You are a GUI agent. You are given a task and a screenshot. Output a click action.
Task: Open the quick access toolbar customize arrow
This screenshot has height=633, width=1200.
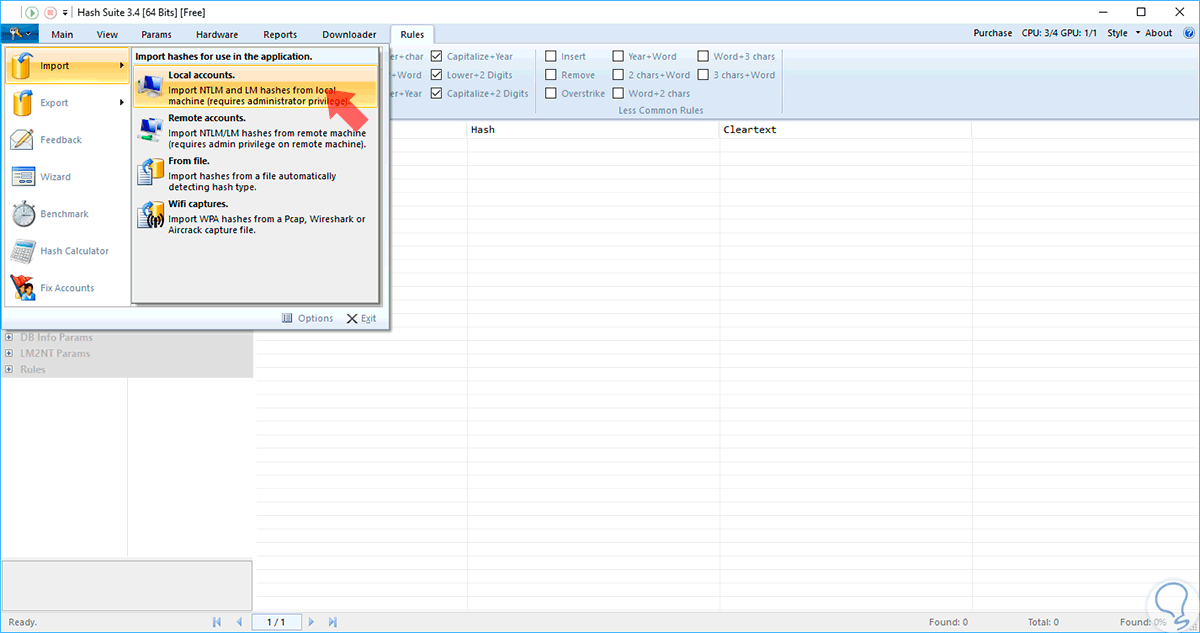pyautogui.click(x=66, y=13)
